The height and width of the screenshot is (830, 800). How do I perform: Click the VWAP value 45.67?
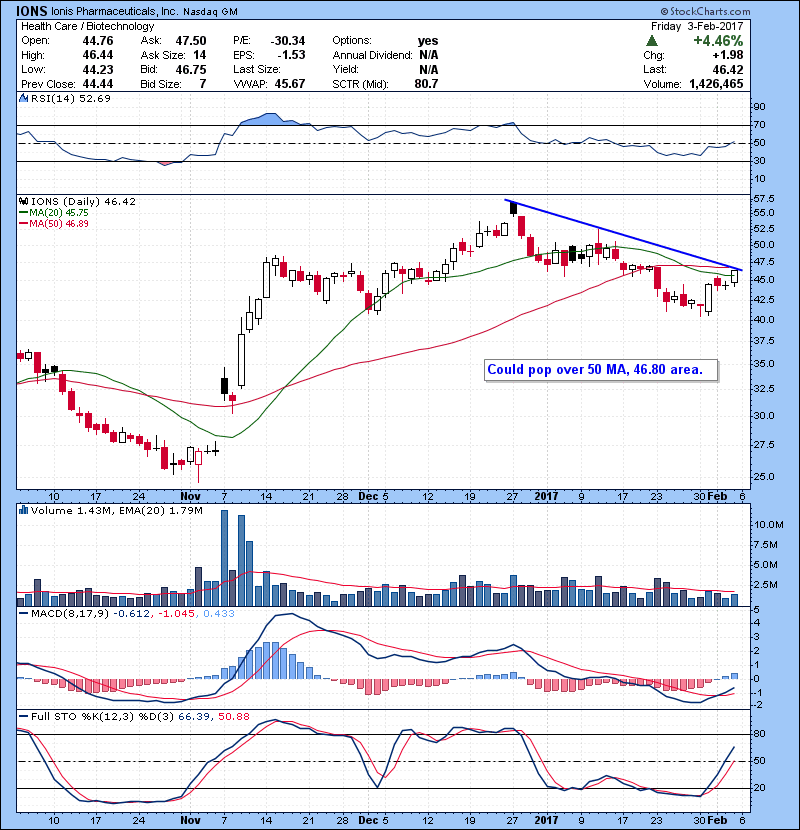[x=290, y=84]
